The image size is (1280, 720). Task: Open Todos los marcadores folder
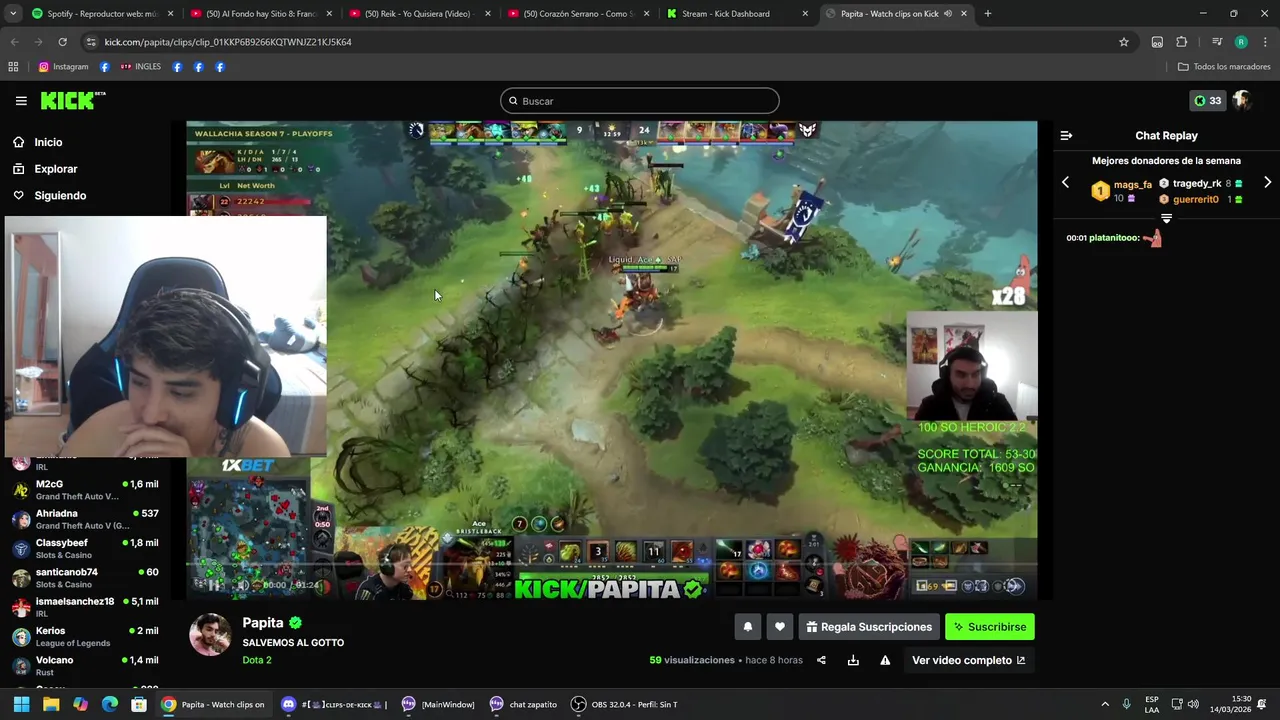point(1224,67)
